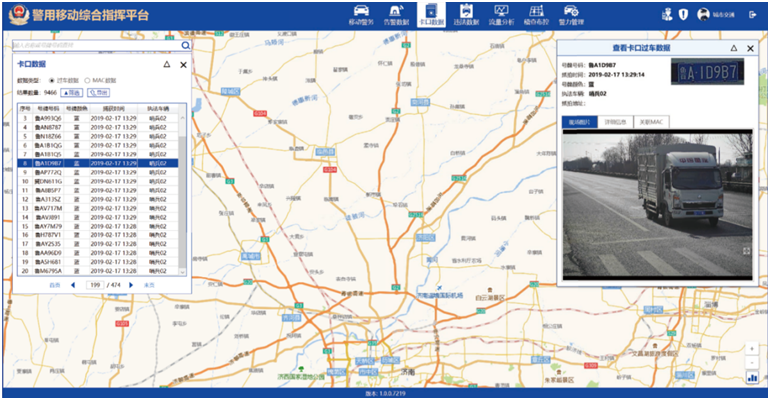Switch to the 详细信息 tab

[615, 122]
